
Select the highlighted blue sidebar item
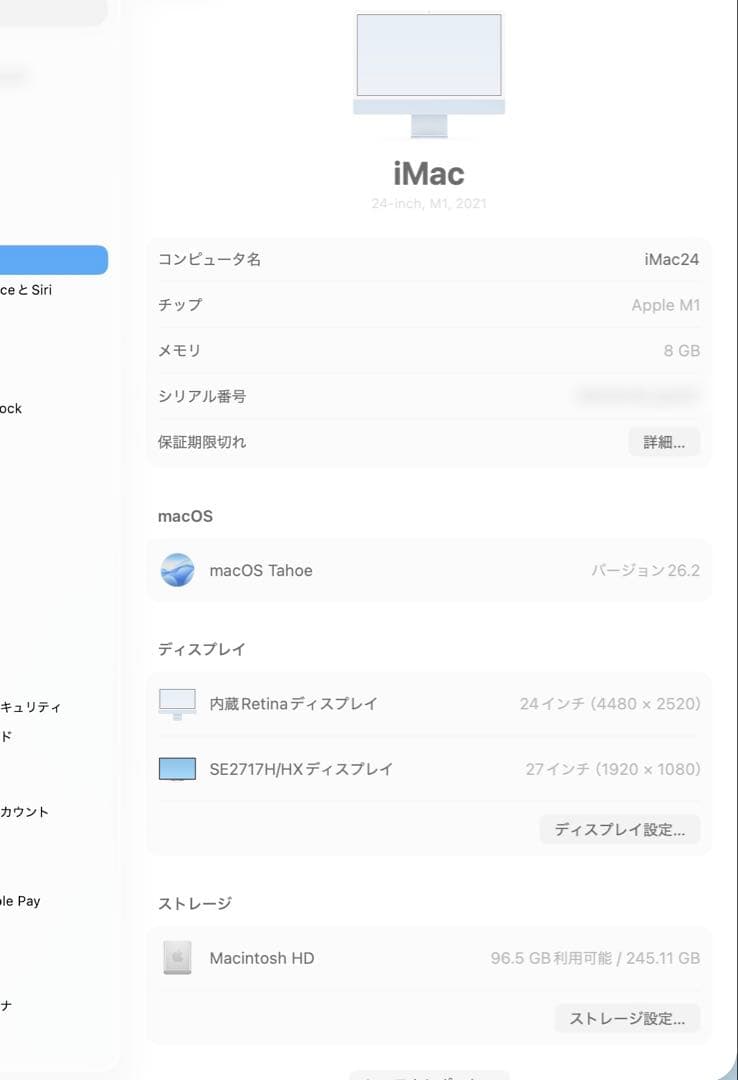pyautogui.click(x=54, y=260)
